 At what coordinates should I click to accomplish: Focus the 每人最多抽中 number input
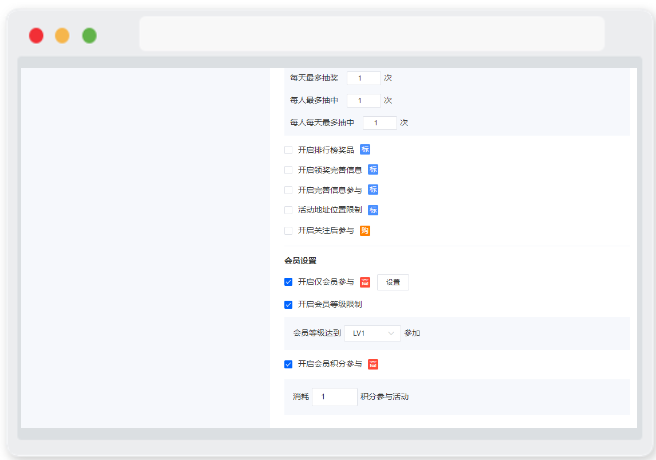click(364, 100)
